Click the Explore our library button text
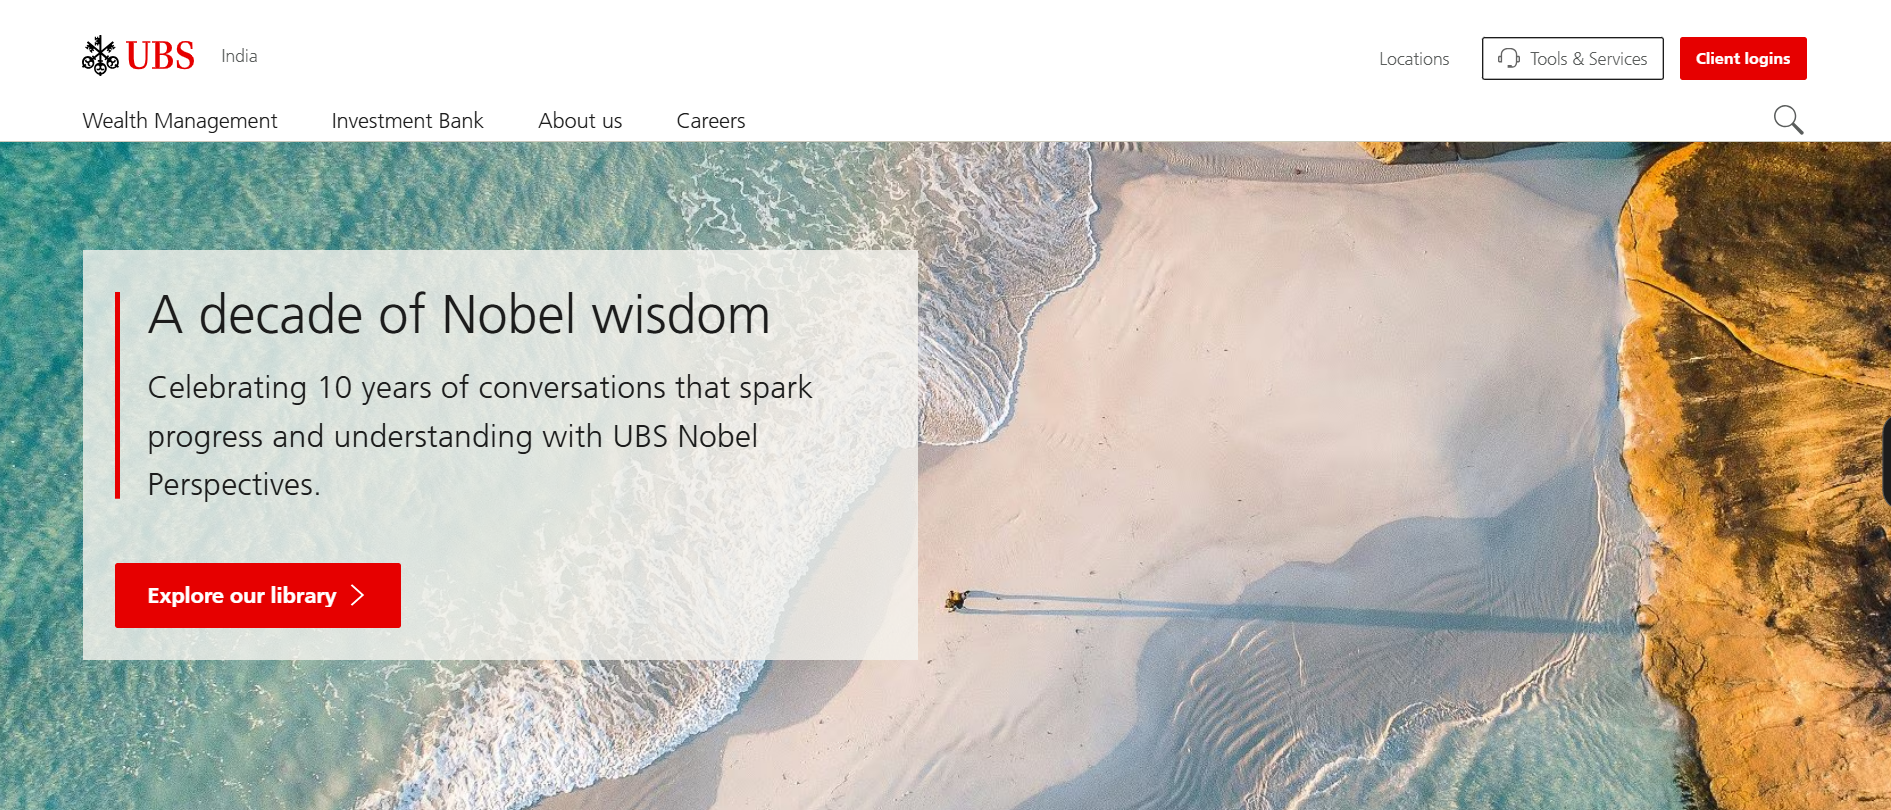The height and width of the screenshot is (810, 1891). tap(242, 595)
